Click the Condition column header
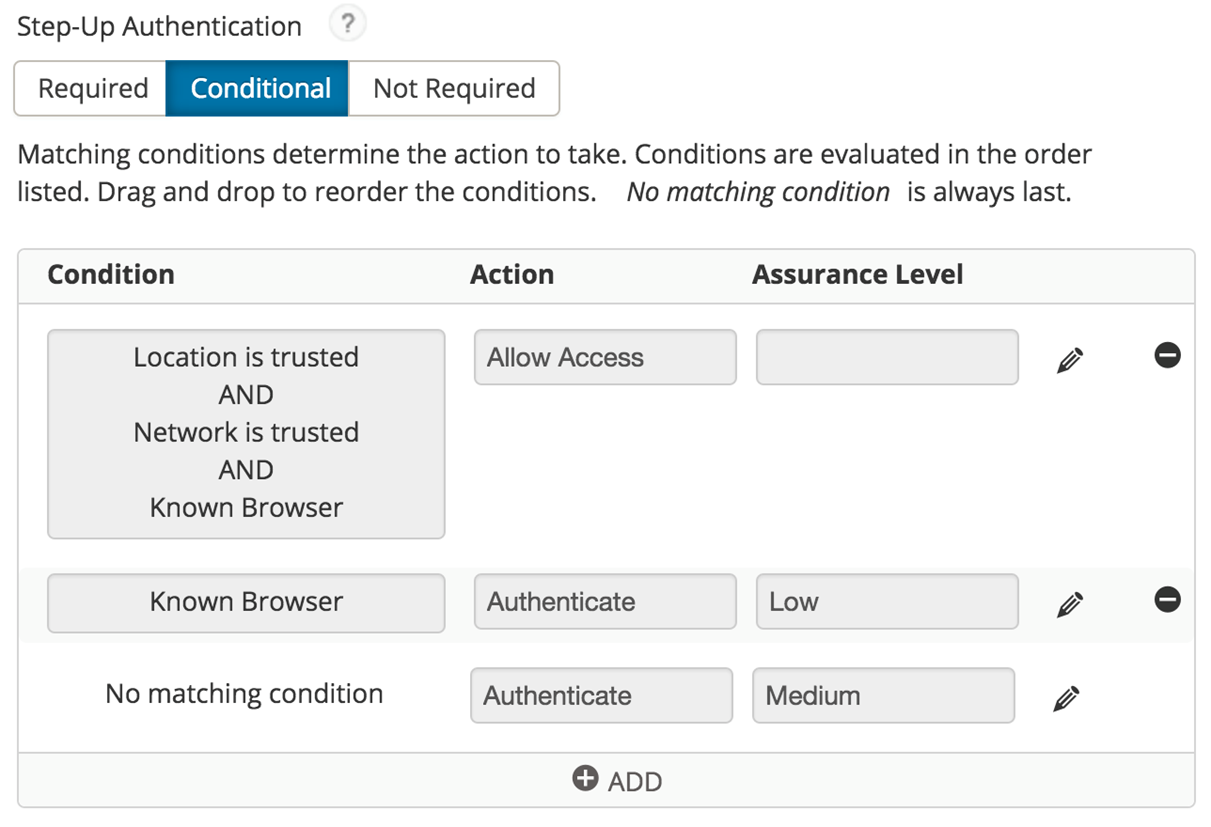Screen dimensions: 1211x827 (x=111, y=275)
